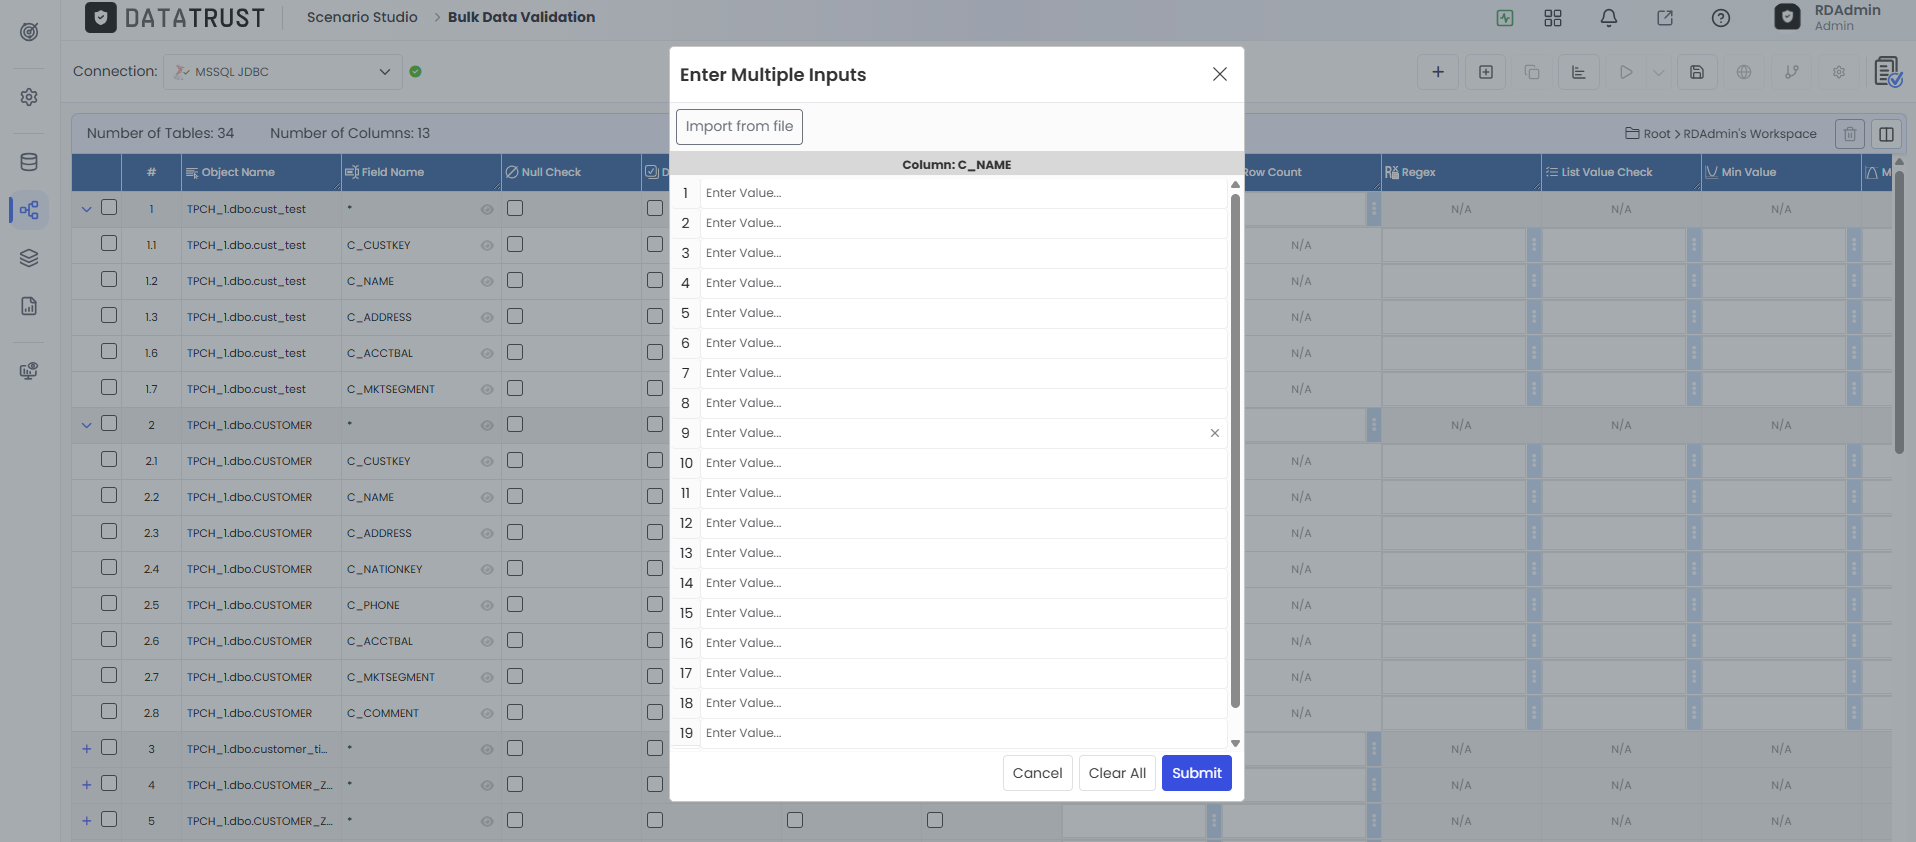This screenshot has width=1916, height=842.
Task: Select row checkbox for row 2.8 C_COMMENT
Action: point(109,712)
